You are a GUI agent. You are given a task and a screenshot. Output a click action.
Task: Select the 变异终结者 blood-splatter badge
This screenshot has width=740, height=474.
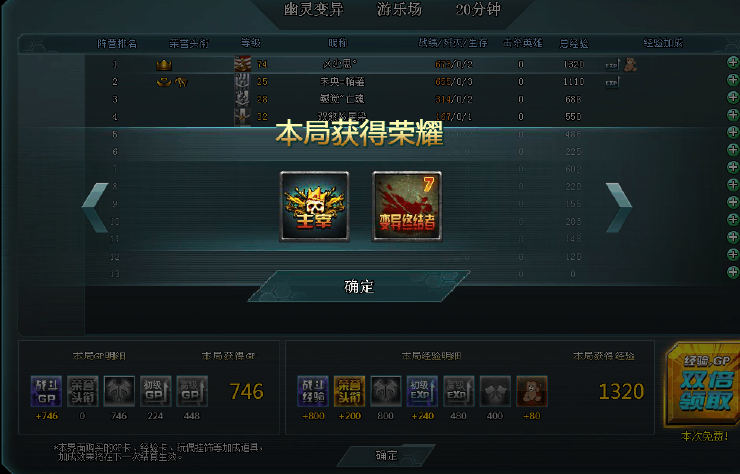pyautogui.click(x=407, y=206)
